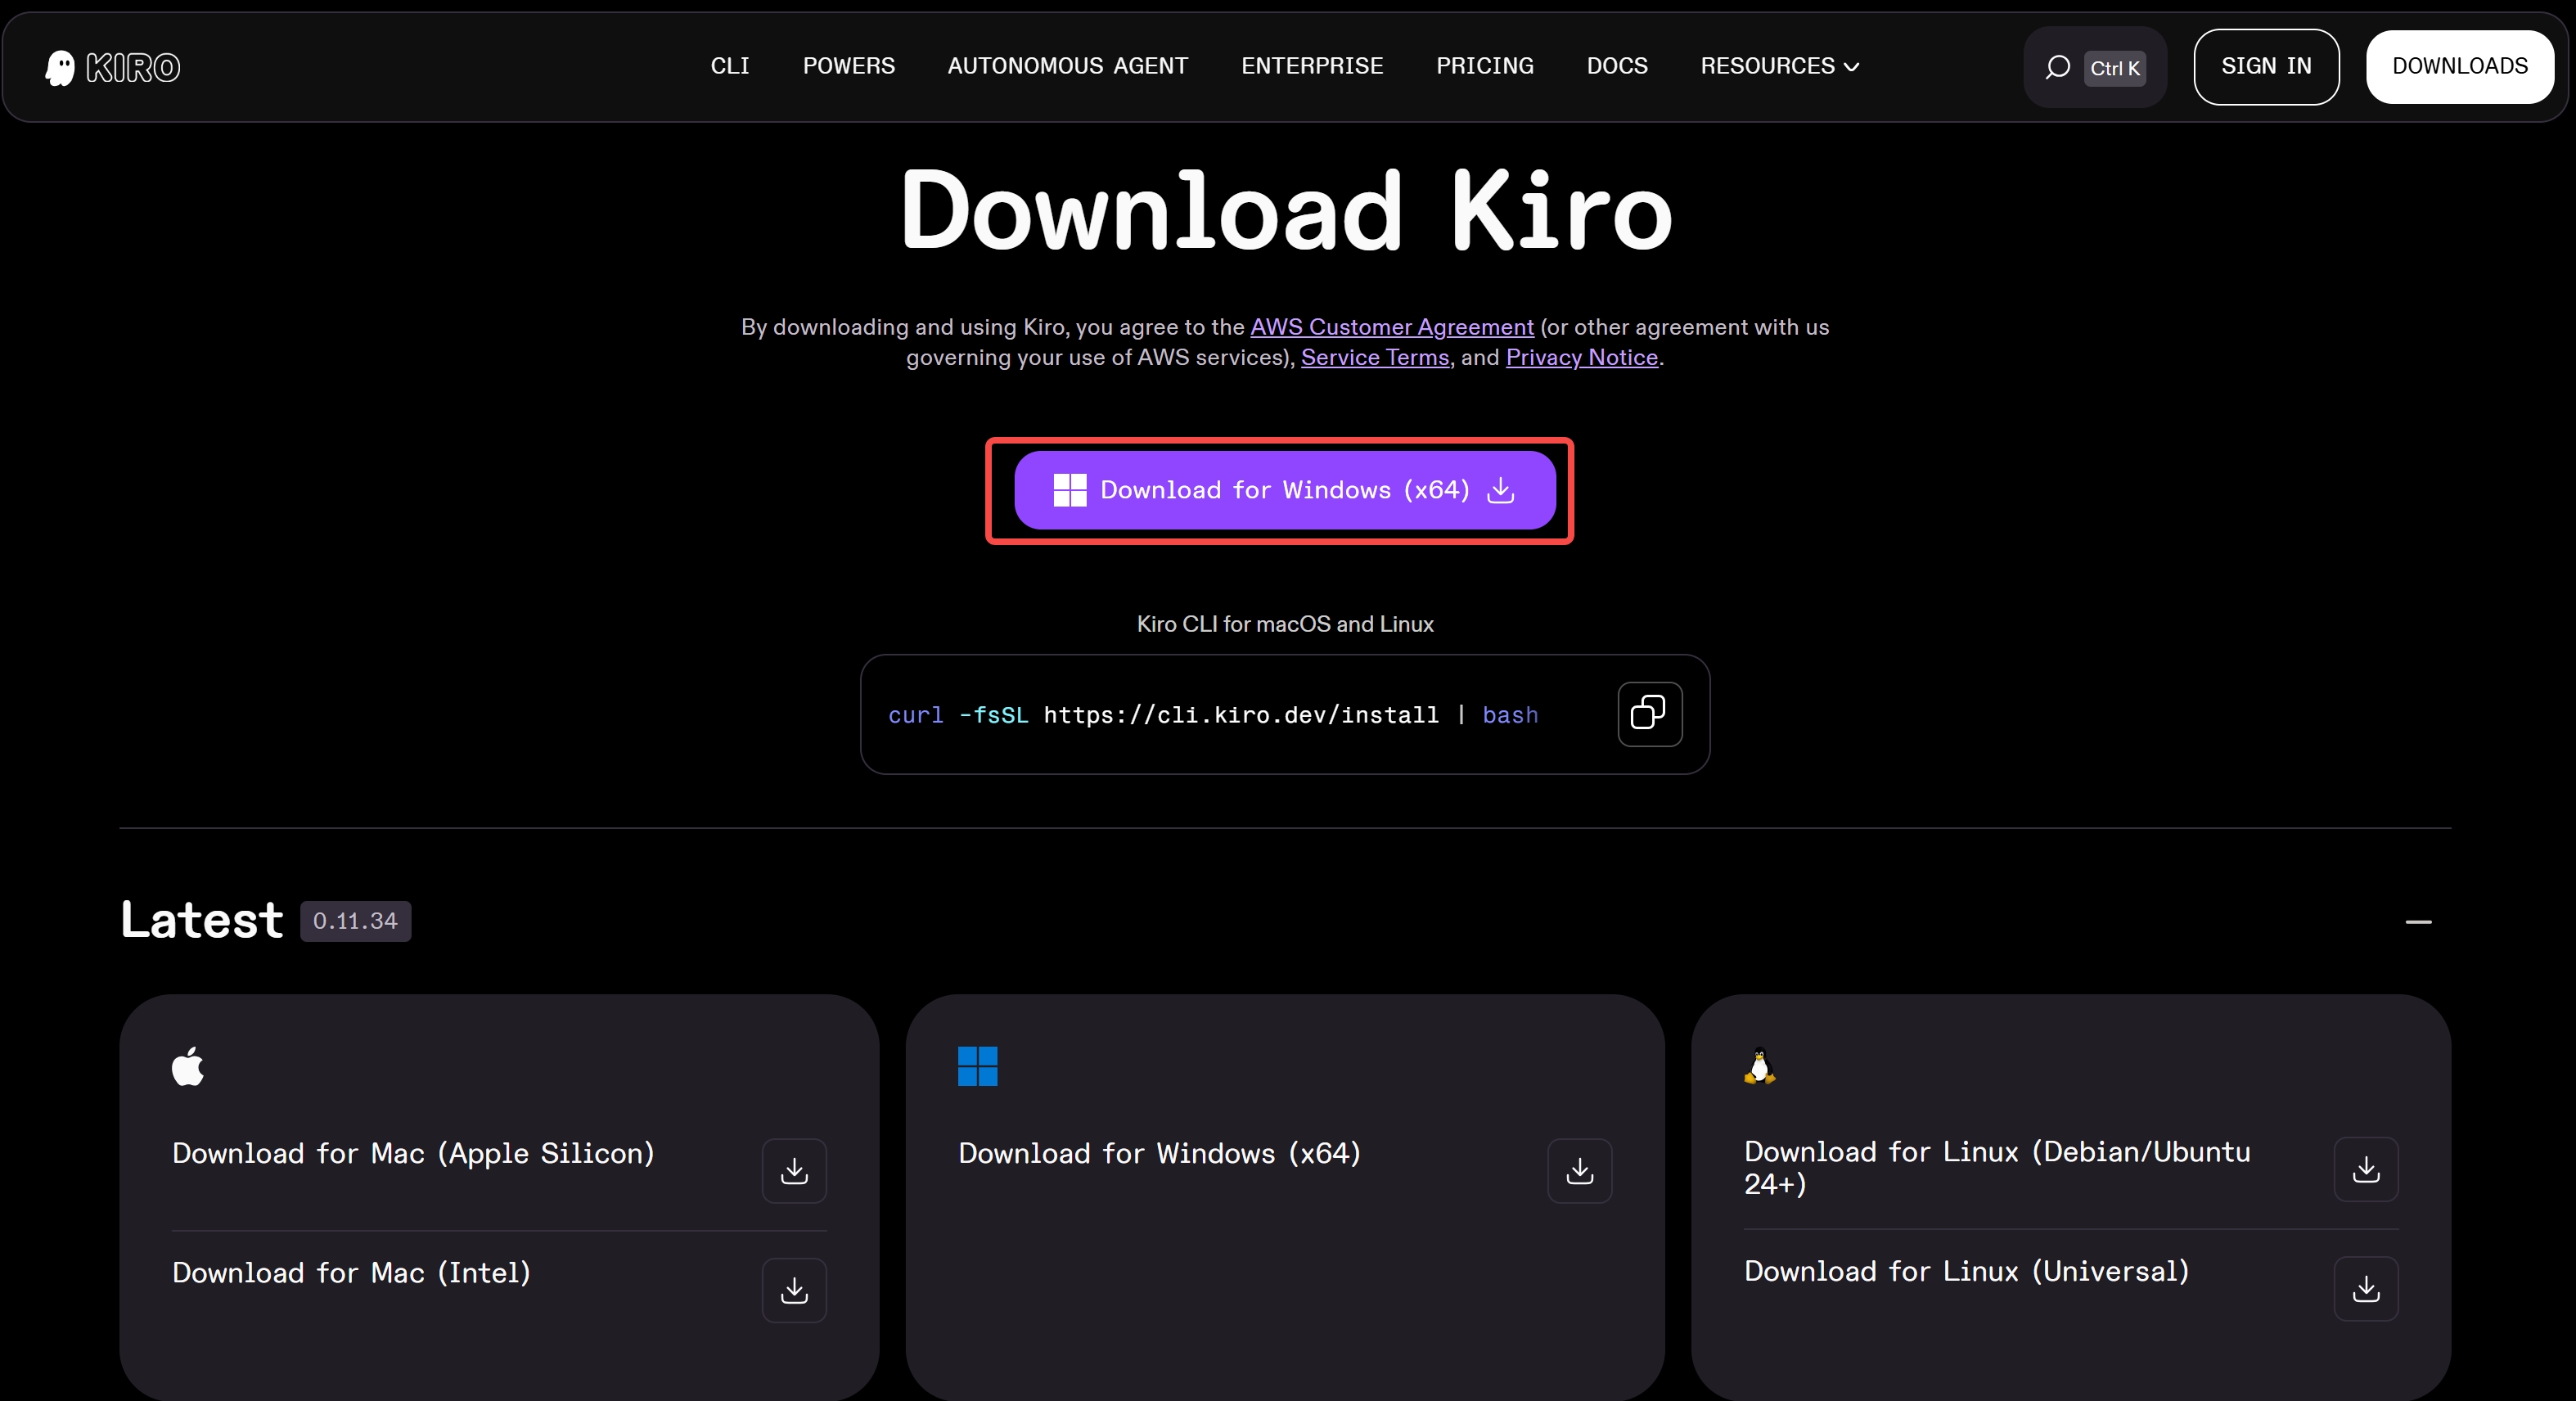Viewport: 2576px width, 1401px height.
Task: Click the Ctrl K shortcut badge
Action: click(x=2115, y=68)
